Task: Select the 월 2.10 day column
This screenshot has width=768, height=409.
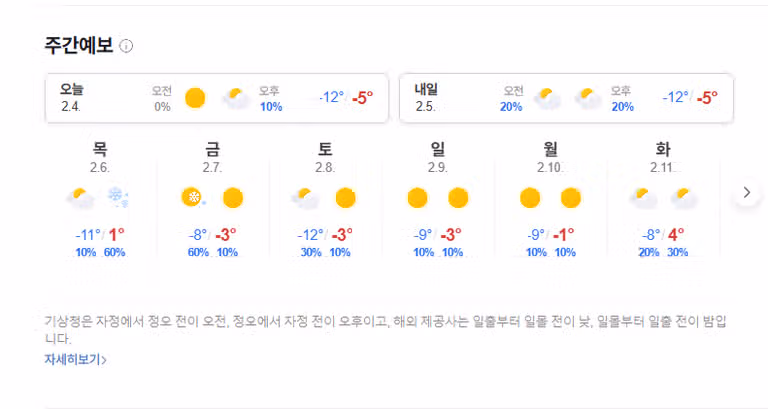Action: coord(551,199)
